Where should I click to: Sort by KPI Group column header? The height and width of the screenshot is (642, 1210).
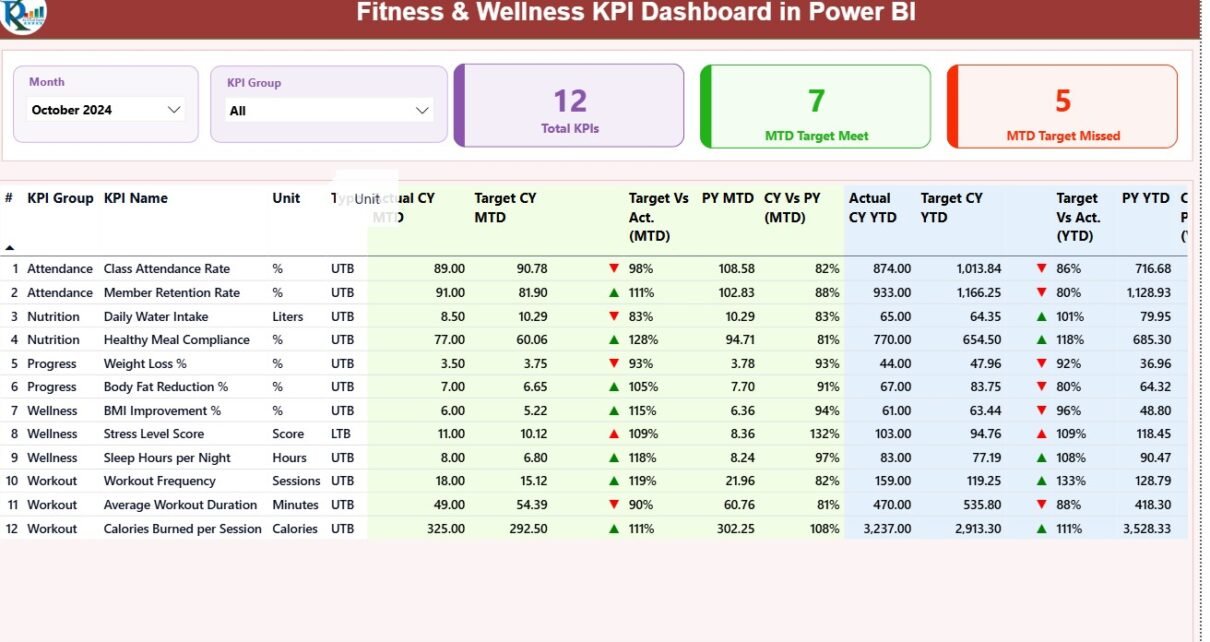(x=60, y=198)
